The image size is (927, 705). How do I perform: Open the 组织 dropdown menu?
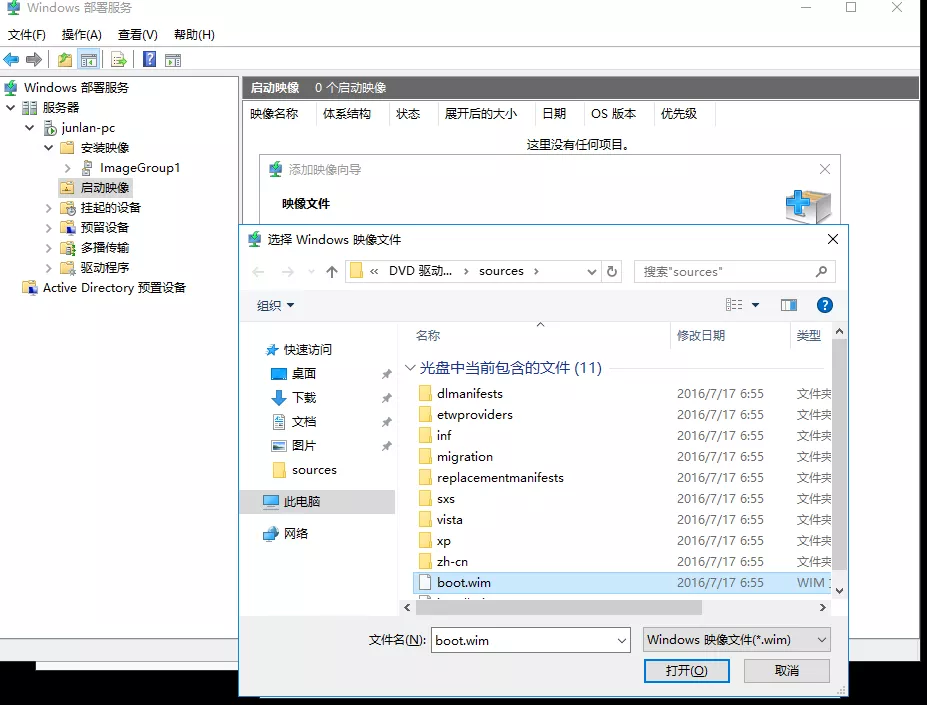pos(276,305)
